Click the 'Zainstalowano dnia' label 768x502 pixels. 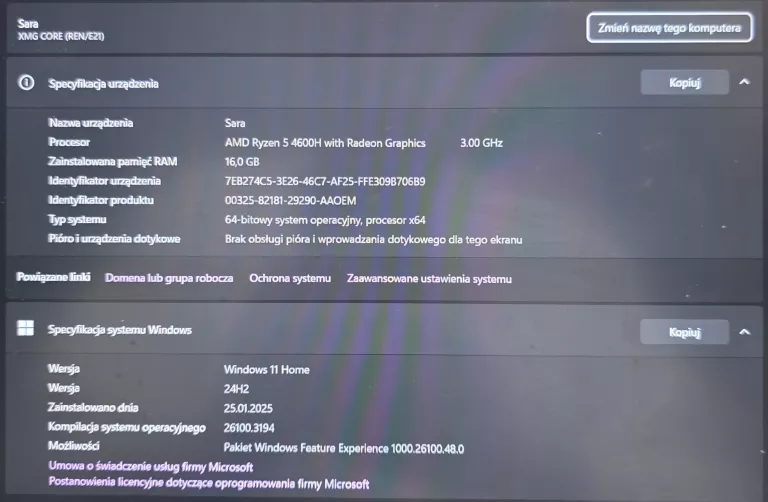pos(93,407)
